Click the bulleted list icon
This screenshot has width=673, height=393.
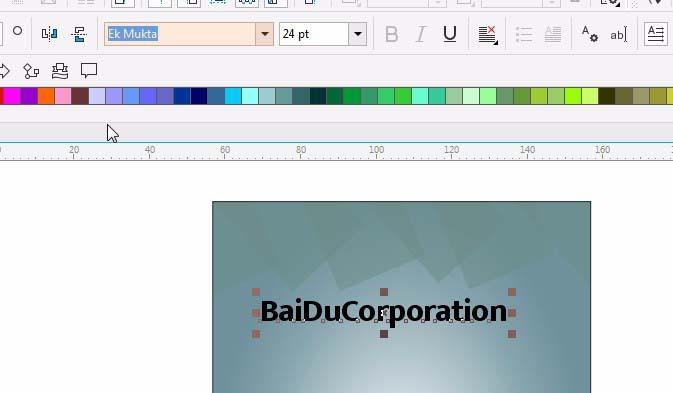tap(524, 34)
